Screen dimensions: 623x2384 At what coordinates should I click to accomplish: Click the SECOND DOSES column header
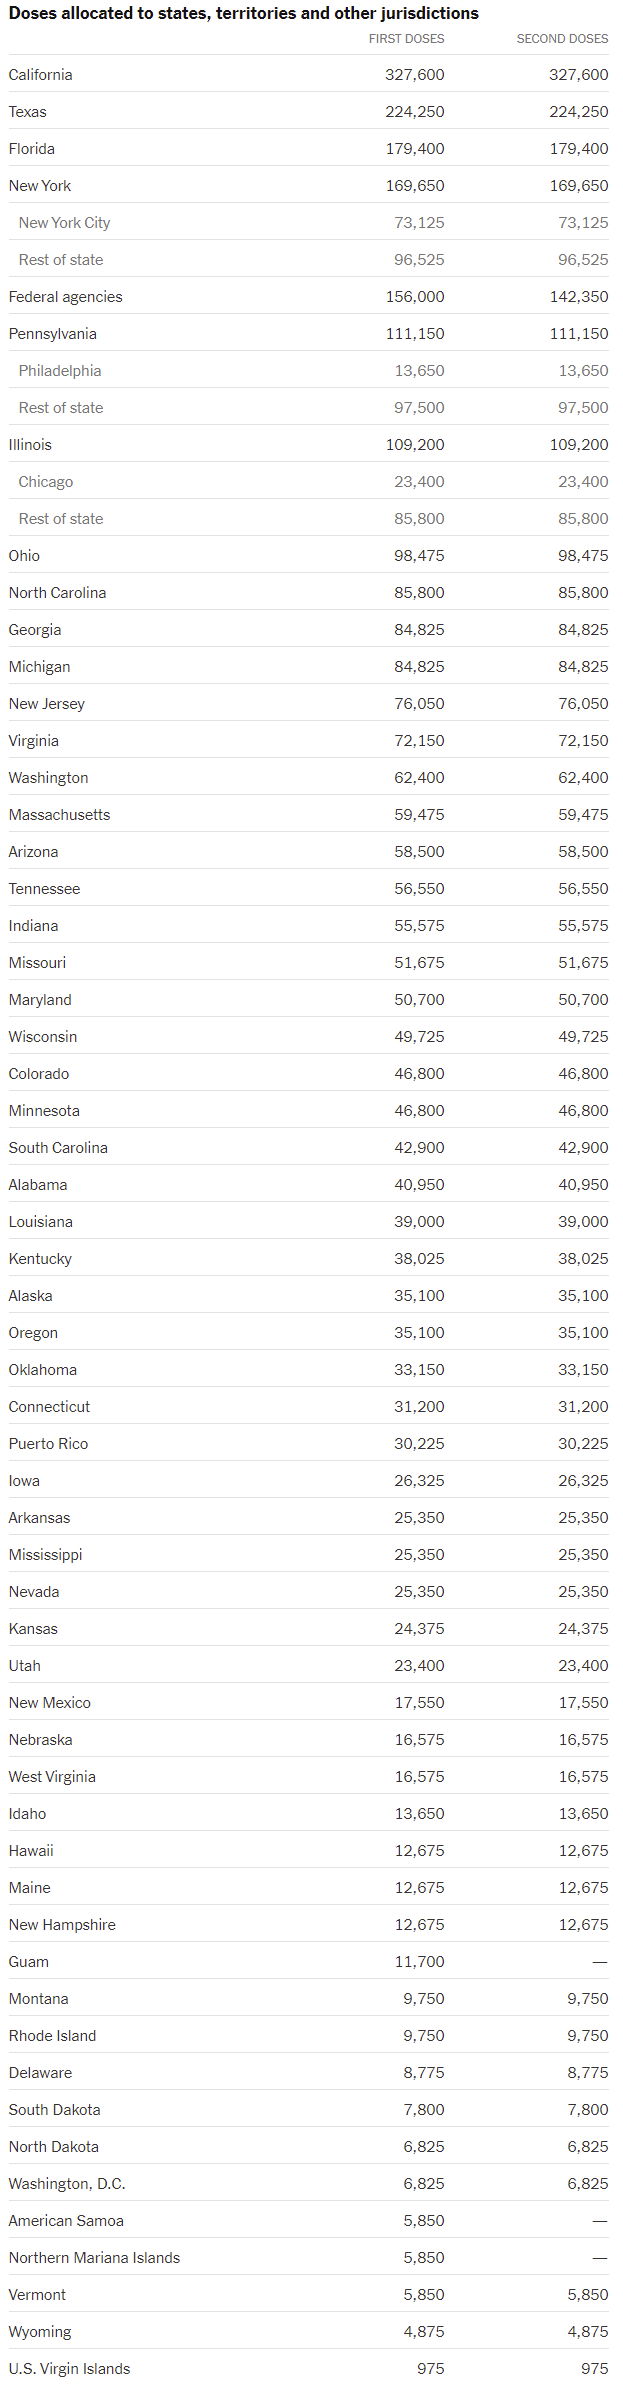click(x=562, y=39)
